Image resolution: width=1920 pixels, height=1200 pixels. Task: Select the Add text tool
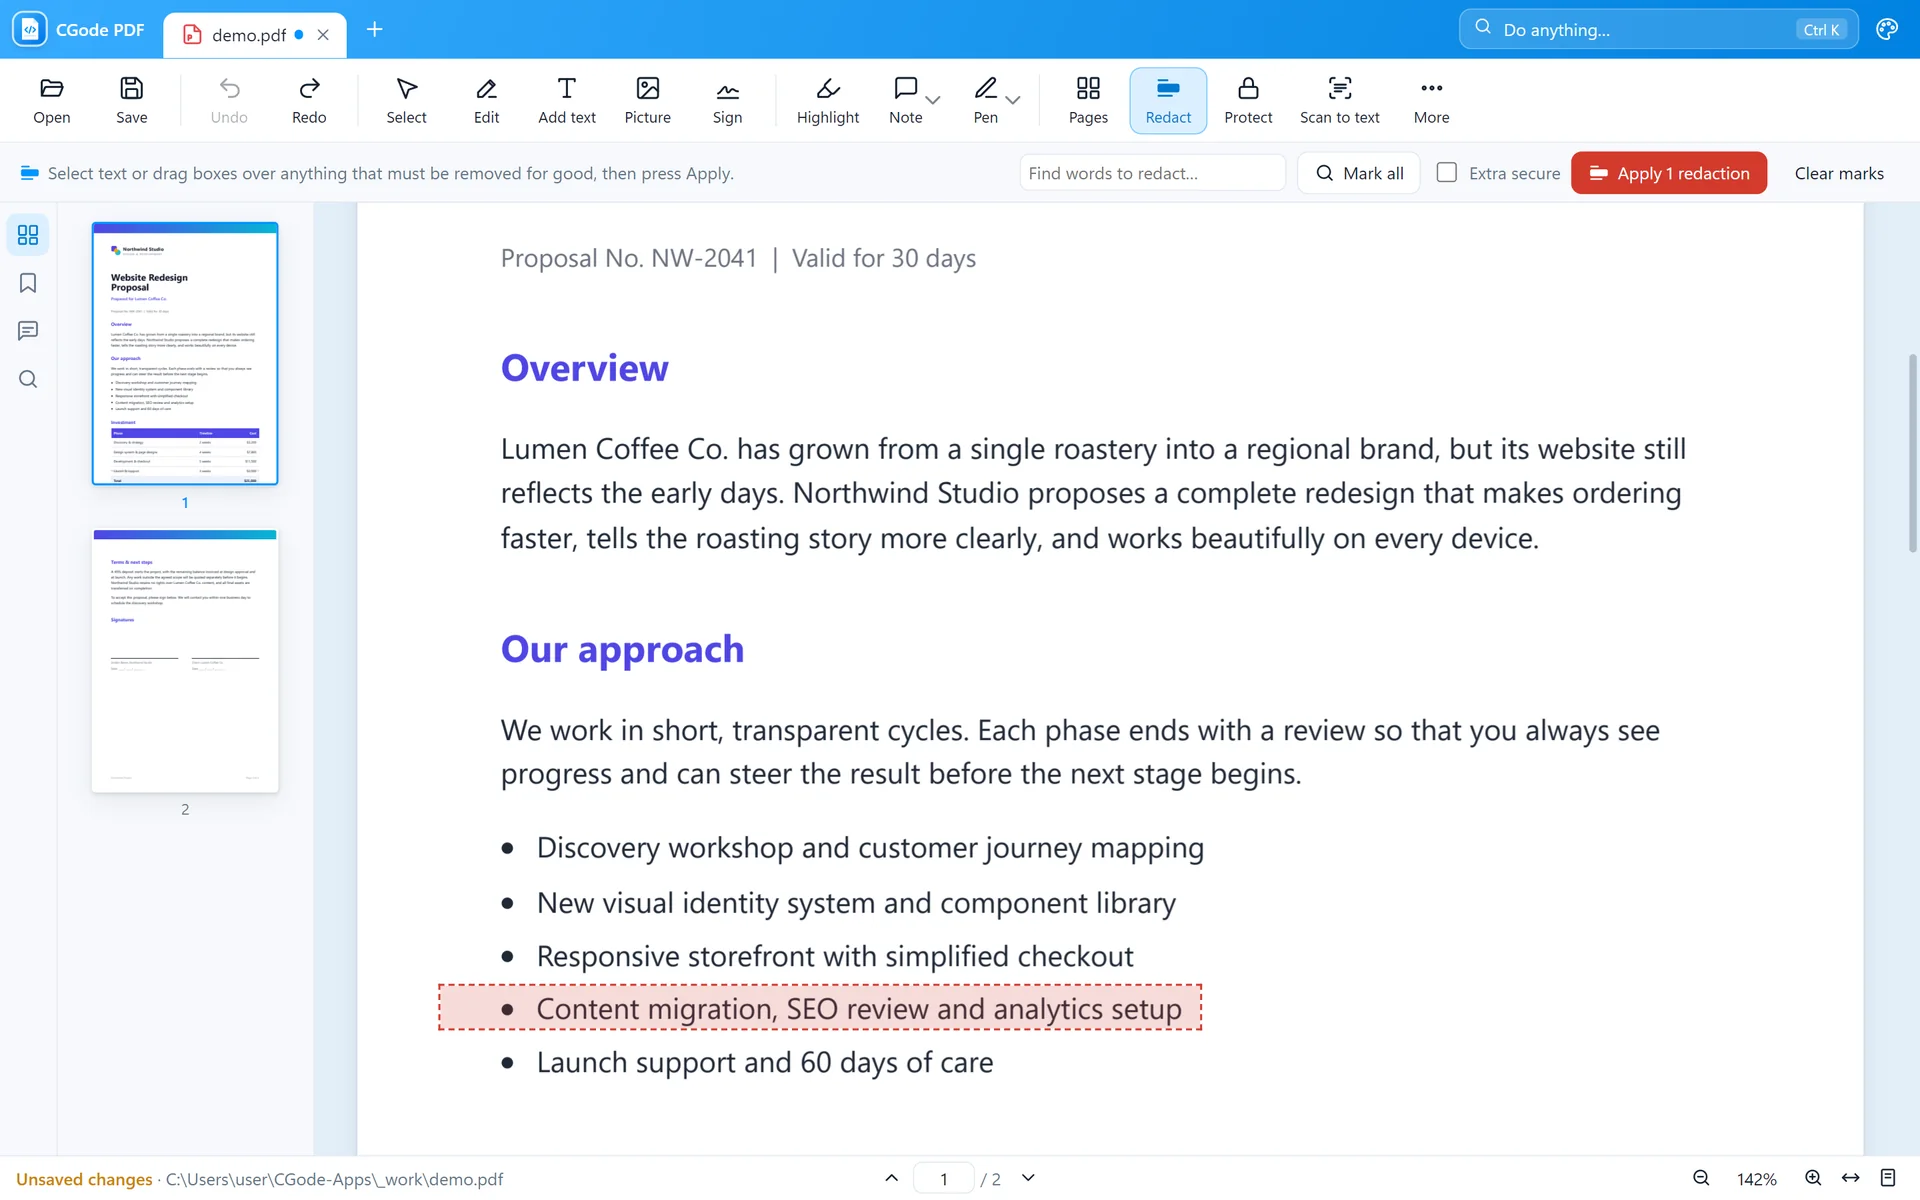pos(567,101)
